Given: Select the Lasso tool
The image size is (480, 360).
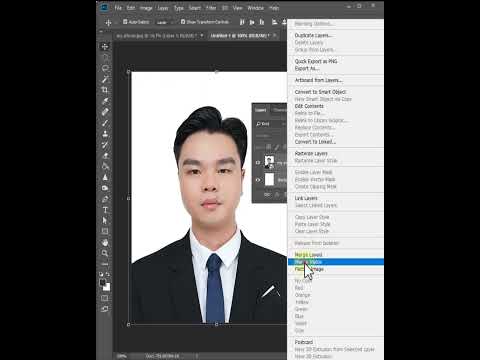Looking at the screenshot, I should pos(105,68).
